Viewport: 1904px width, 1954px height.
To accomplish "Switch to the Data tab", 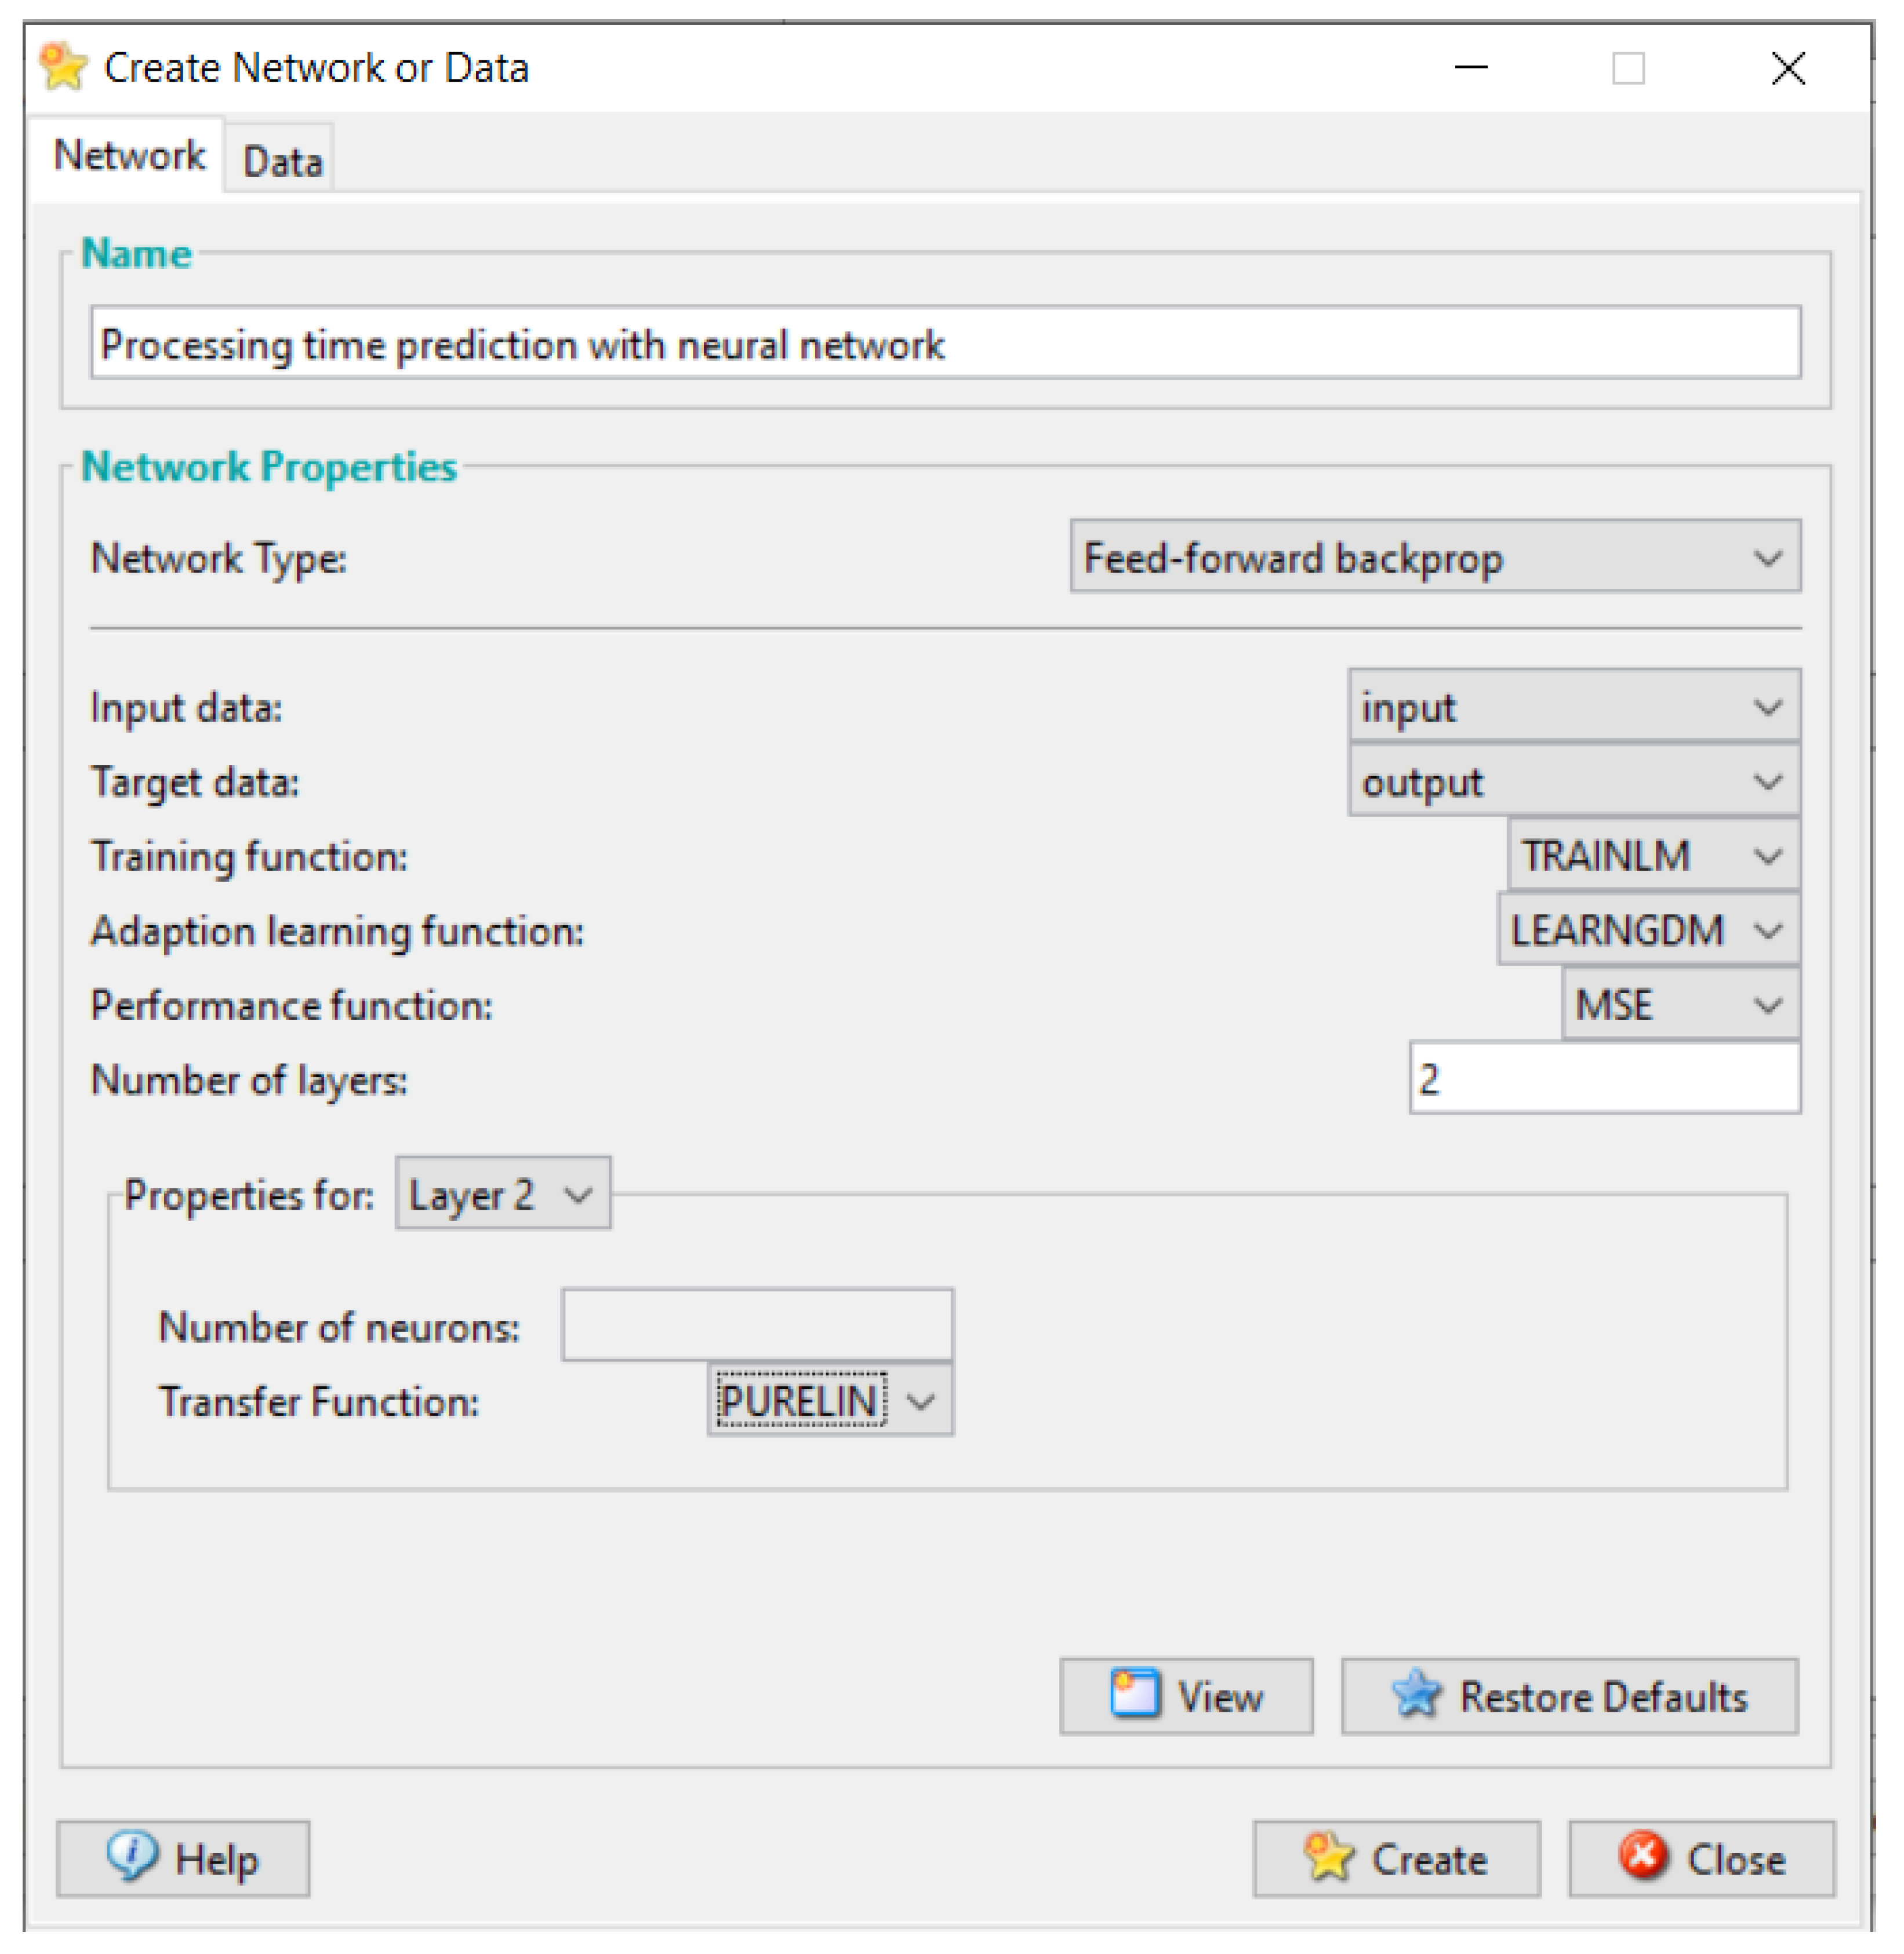I will click(281, 160).
